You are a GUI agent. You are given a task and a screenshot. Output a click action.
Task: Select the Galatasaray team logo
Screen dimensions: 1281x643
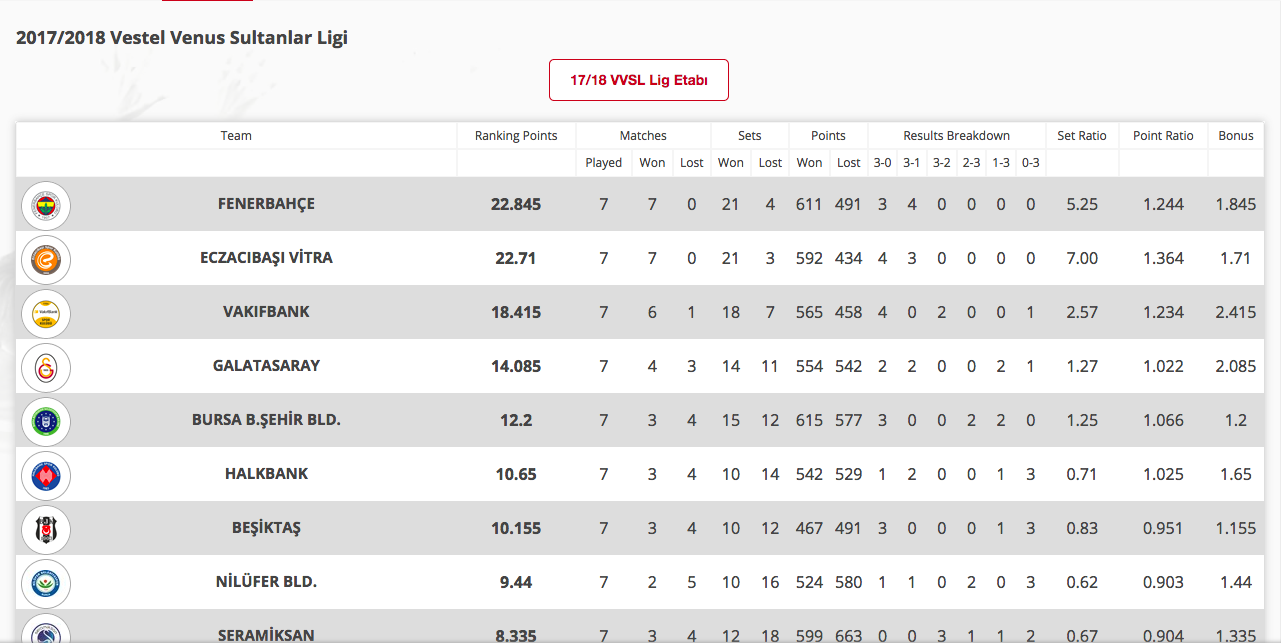pos(46,367)
